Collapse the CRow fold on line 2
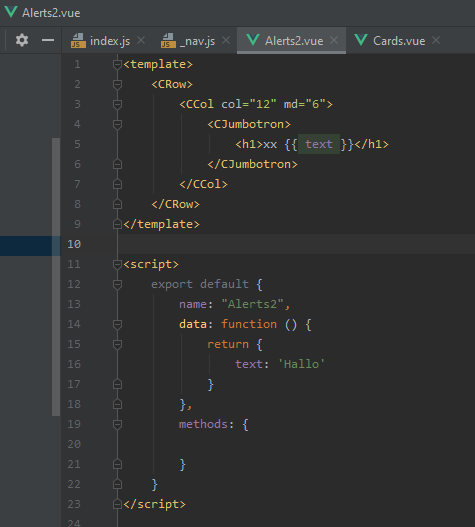475x527 pixels. pyautogui.click(x=117, y=84)
